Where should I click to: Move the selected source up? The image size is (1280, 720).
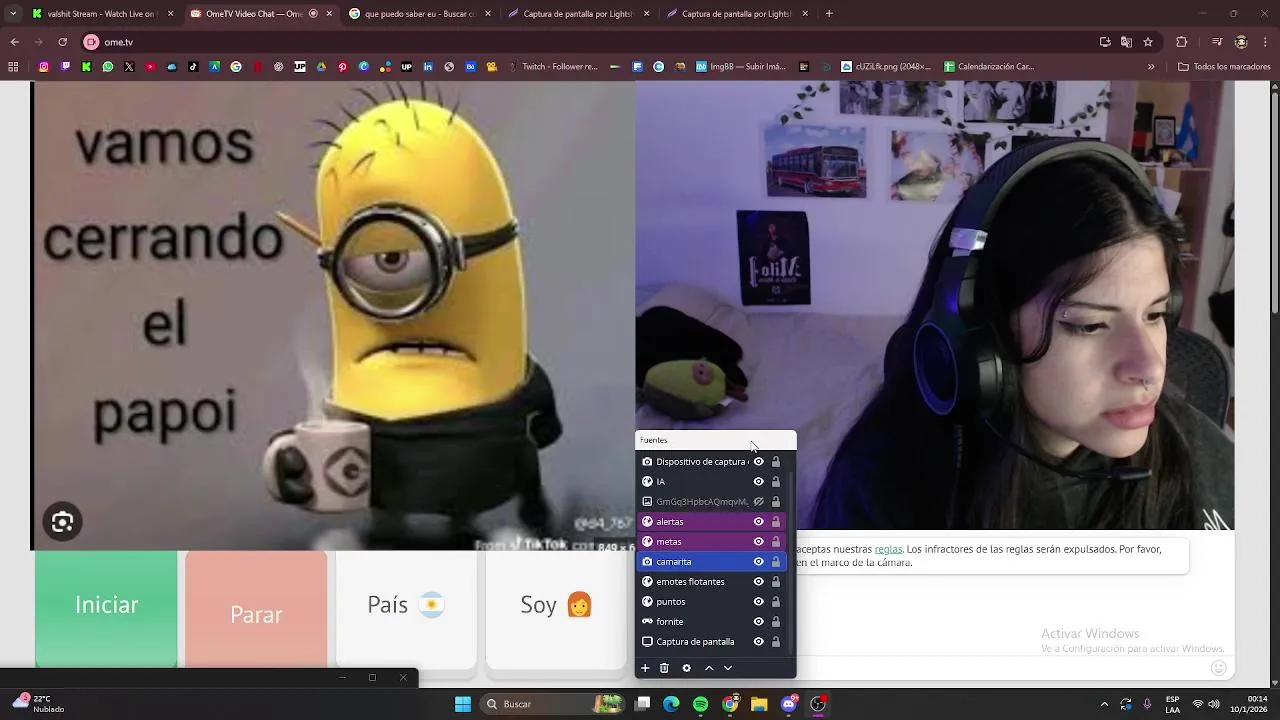[709, 668]
